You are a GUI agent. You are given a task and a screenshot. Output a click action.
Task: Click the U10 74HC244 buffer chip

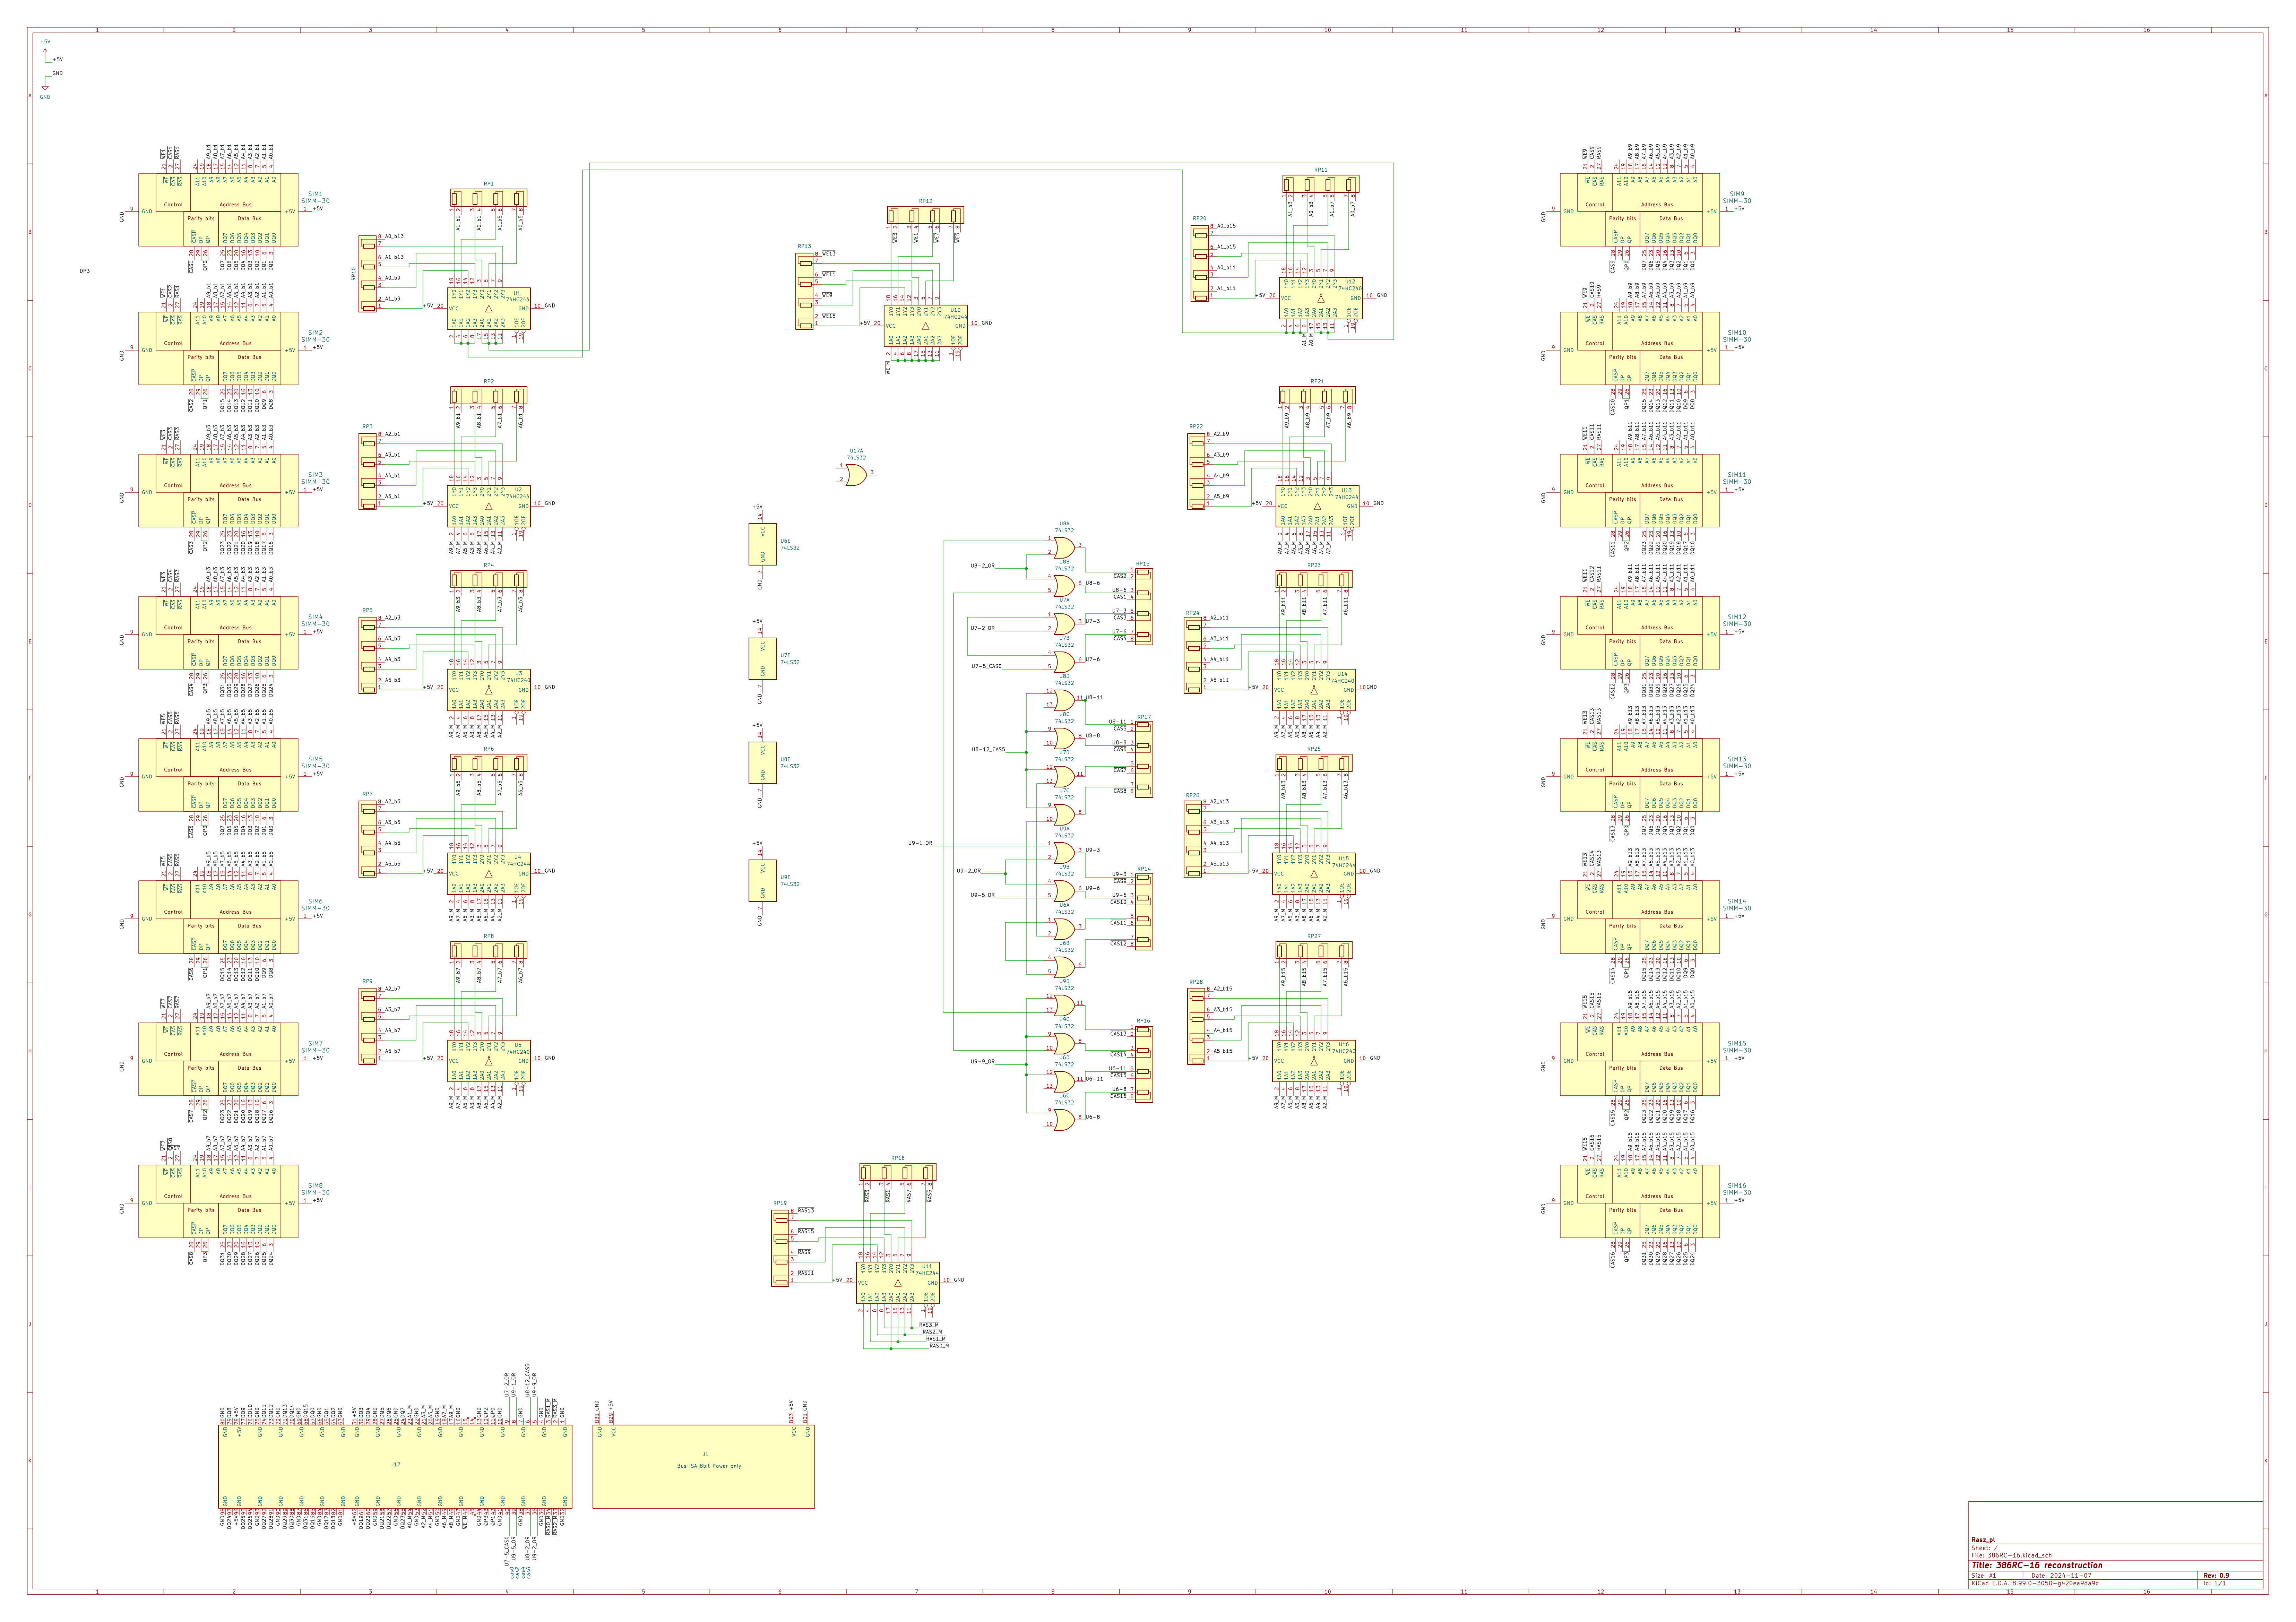coord(926,326)
